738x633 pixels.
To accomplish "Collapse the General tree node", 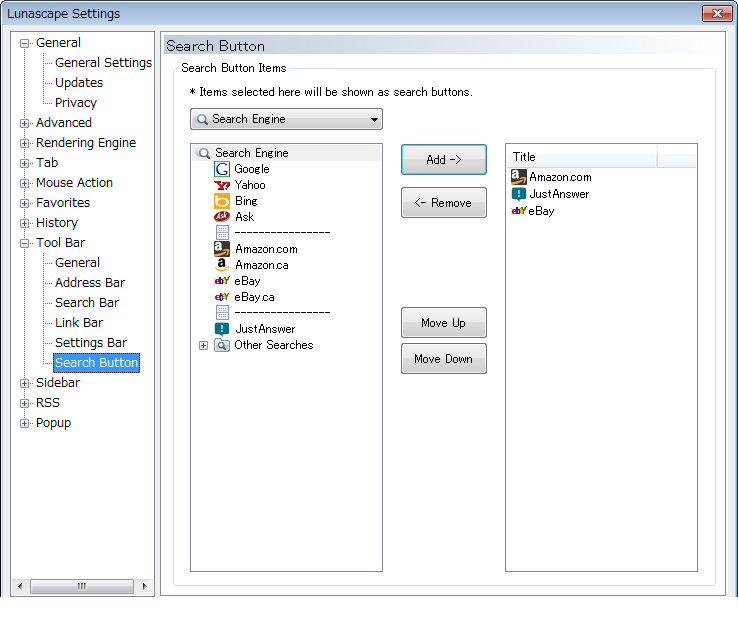I will click(24, 43).
